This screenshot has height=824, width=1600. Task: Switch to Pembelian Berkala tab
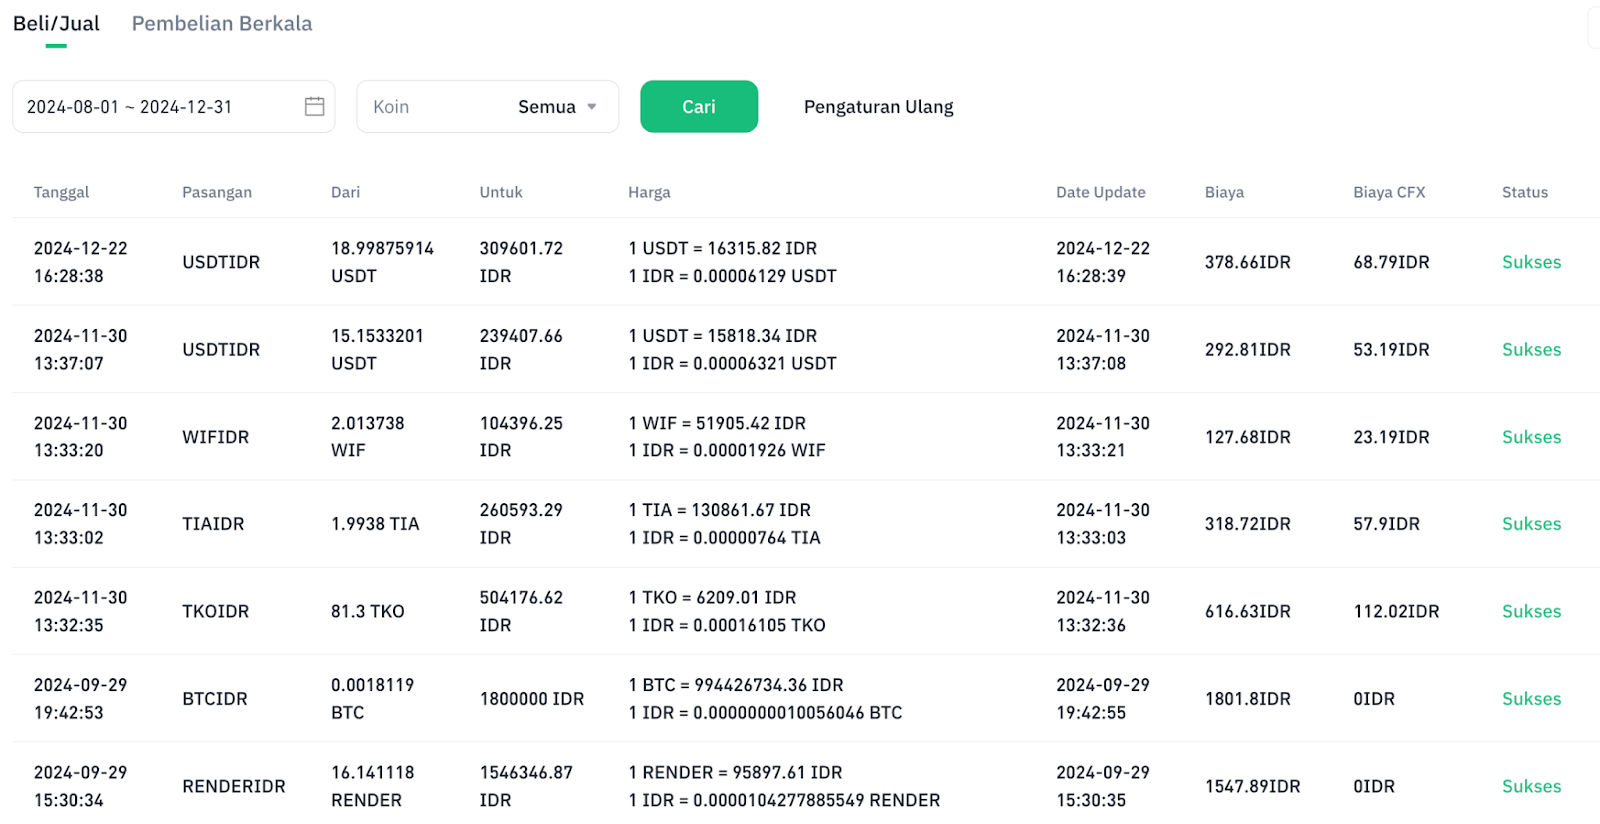(x=222, y=23)
